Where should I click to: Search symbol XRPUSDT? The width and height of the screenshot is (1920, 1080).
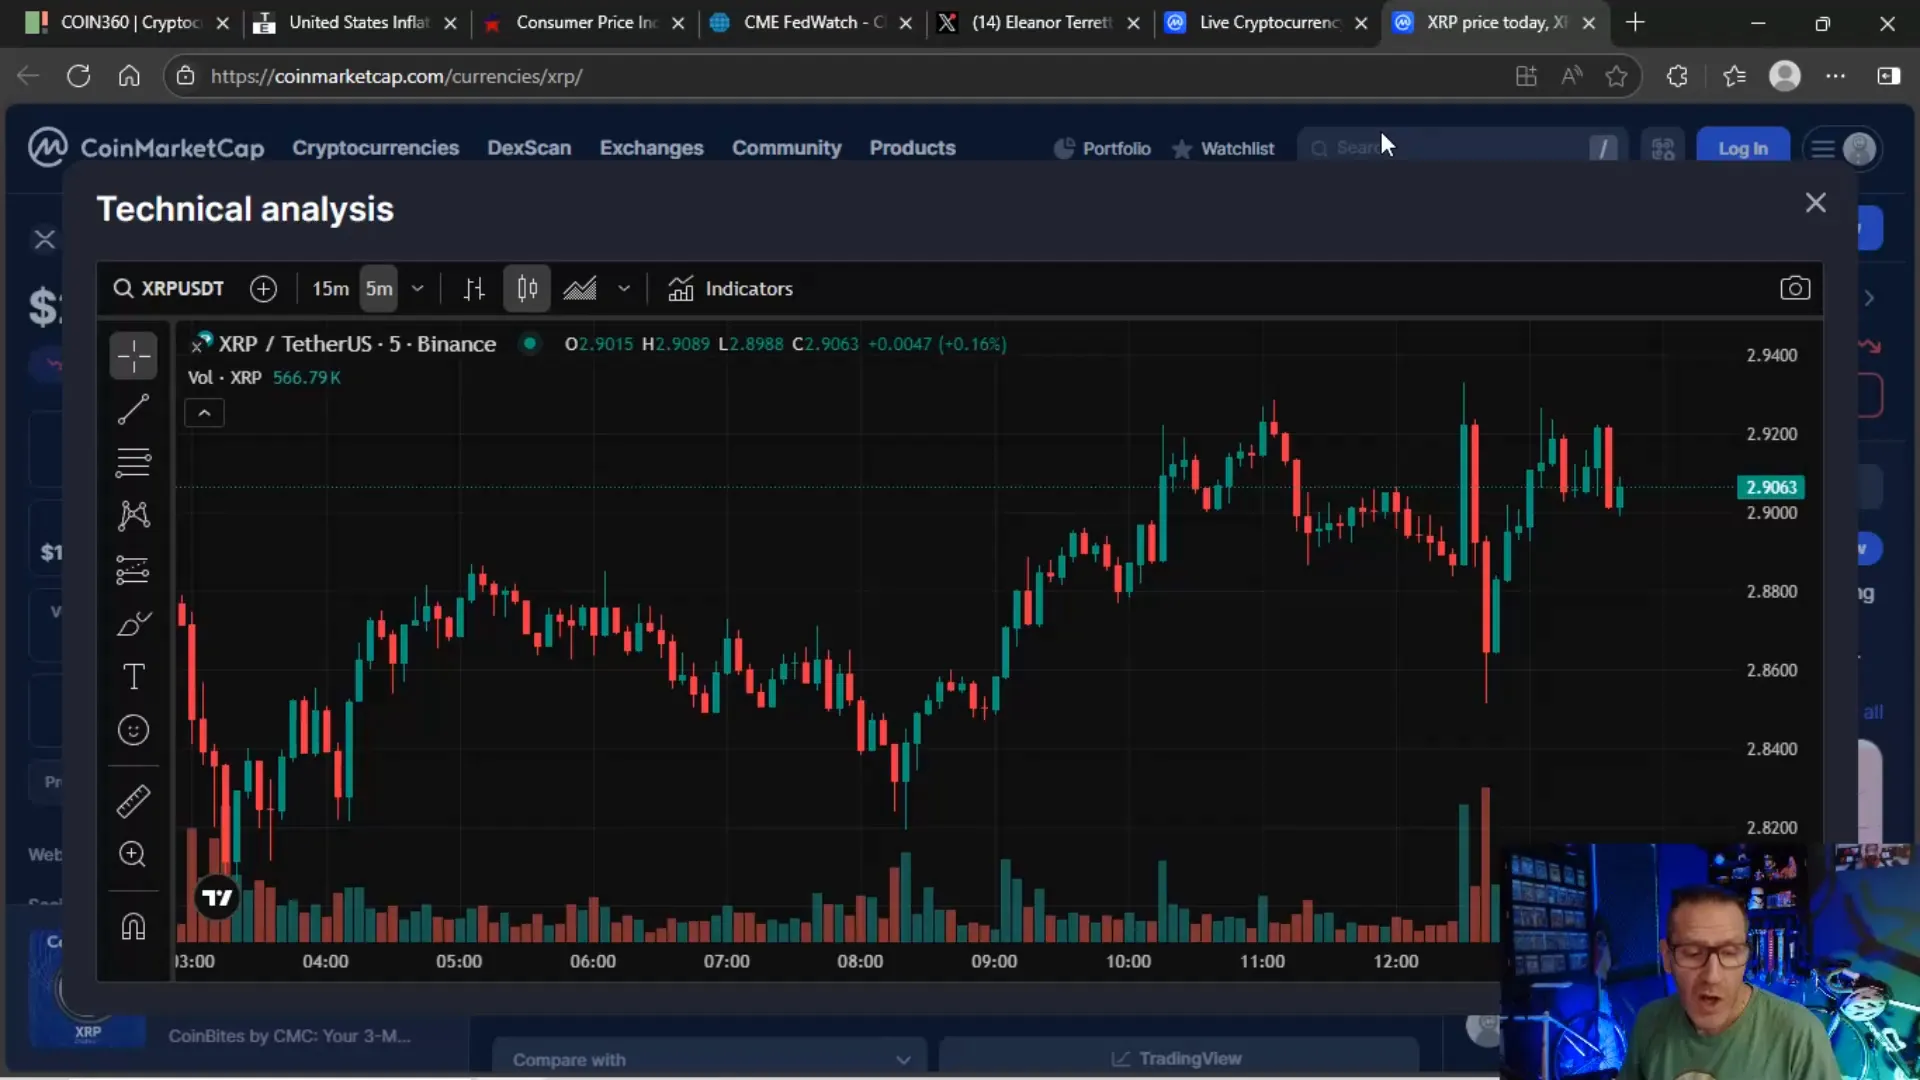[x=168, y=289]
